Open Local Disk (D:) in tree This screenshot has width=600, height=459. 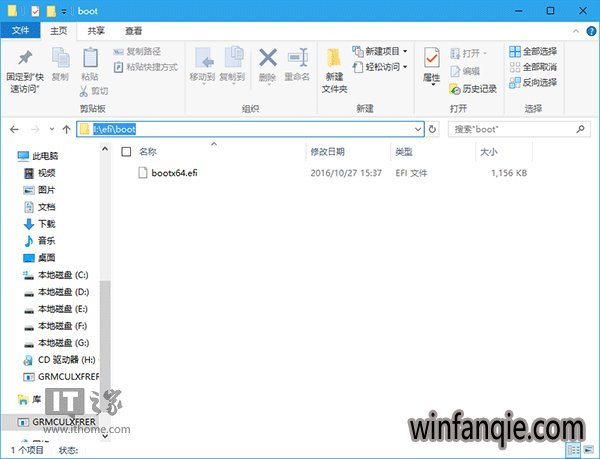coord(56,292)
